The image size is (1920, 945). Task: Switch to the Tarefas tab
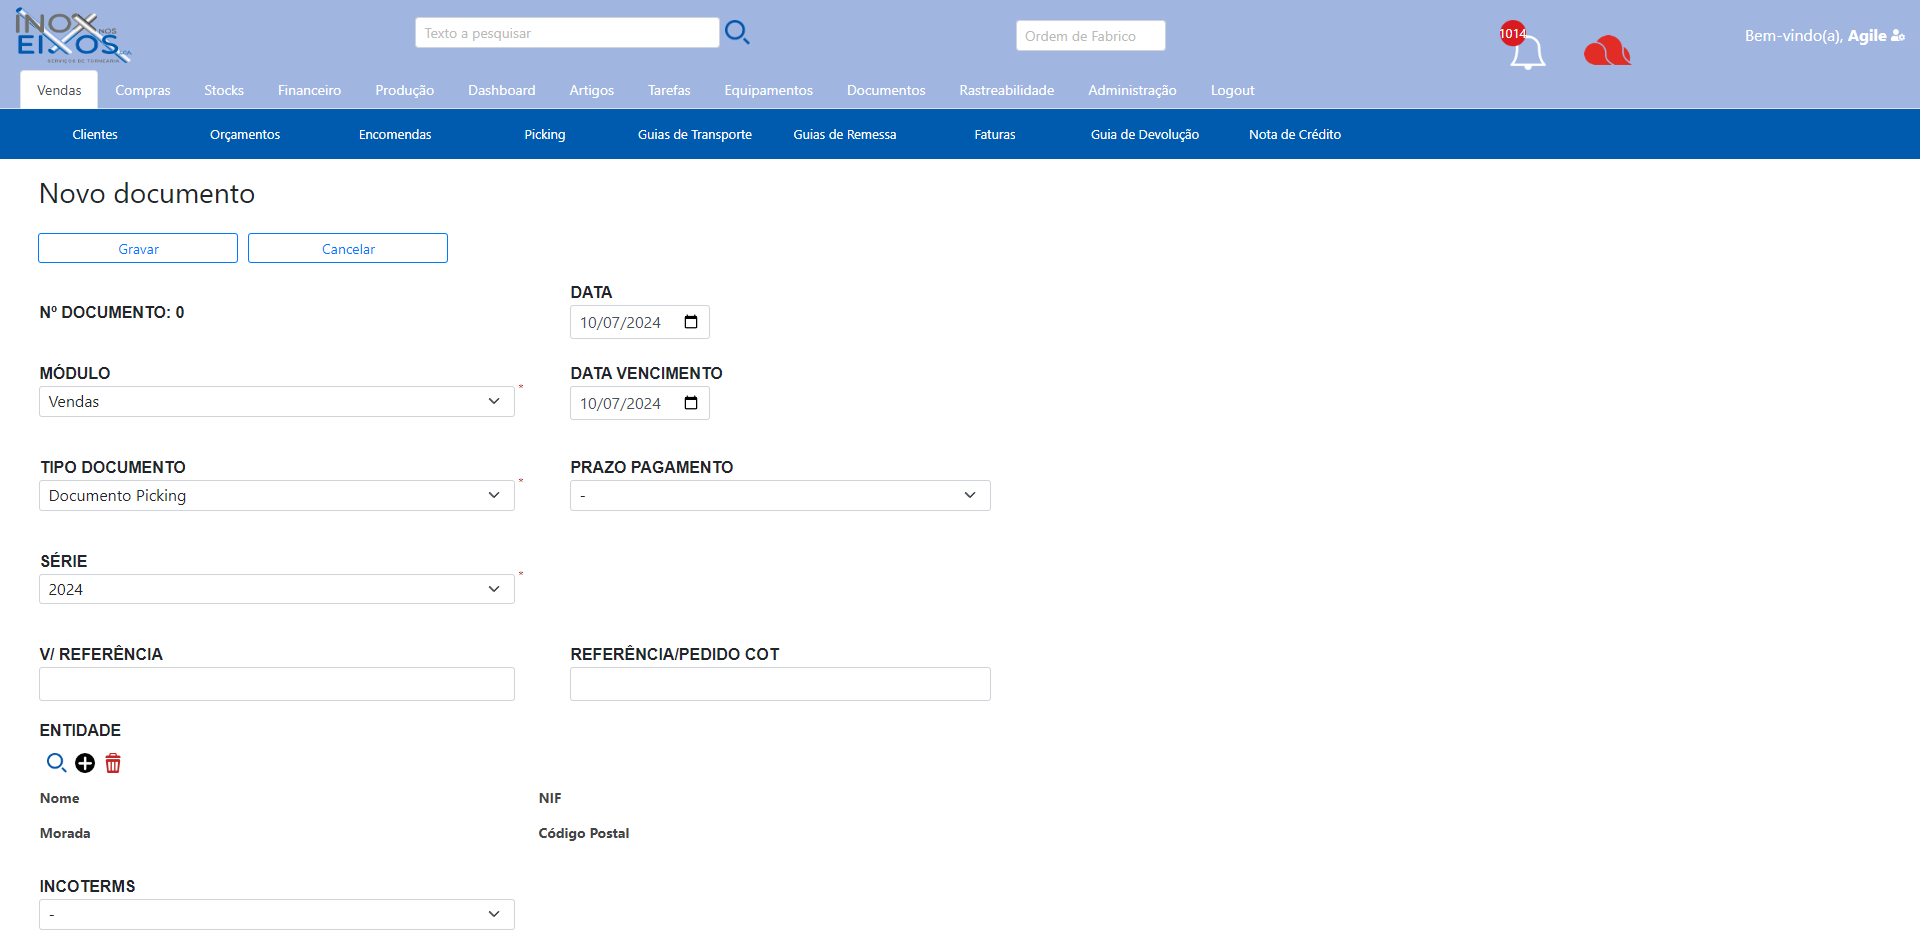(x=669, y=90)
